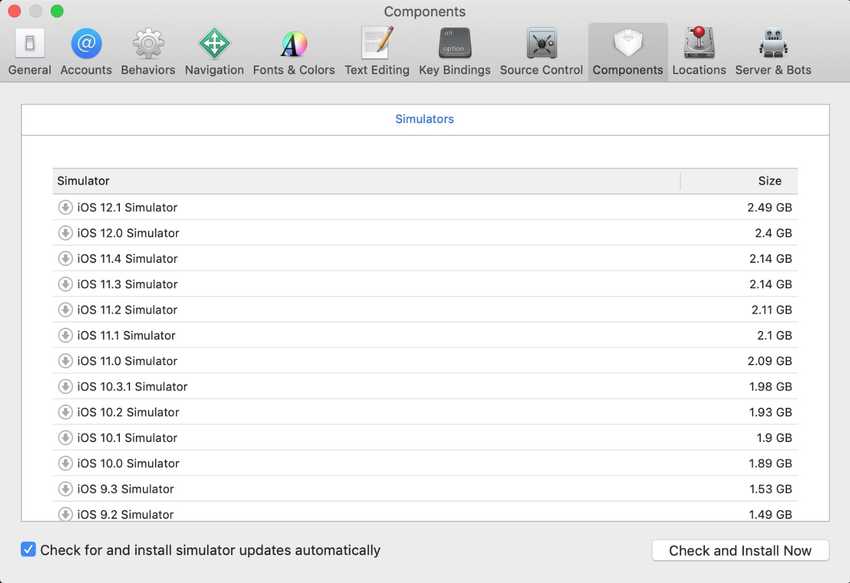Open the General preferences pane
The image size is (850, 583).
(x=30, y=53)
